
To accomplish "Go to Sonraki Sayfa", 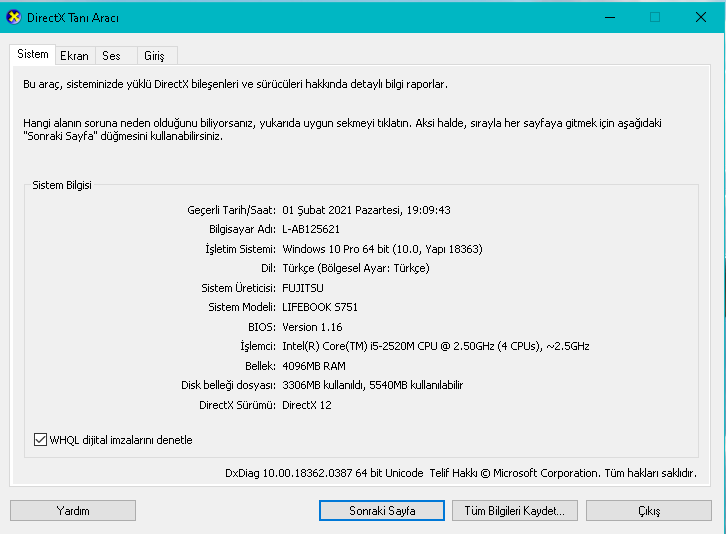I will click(382, 510).
